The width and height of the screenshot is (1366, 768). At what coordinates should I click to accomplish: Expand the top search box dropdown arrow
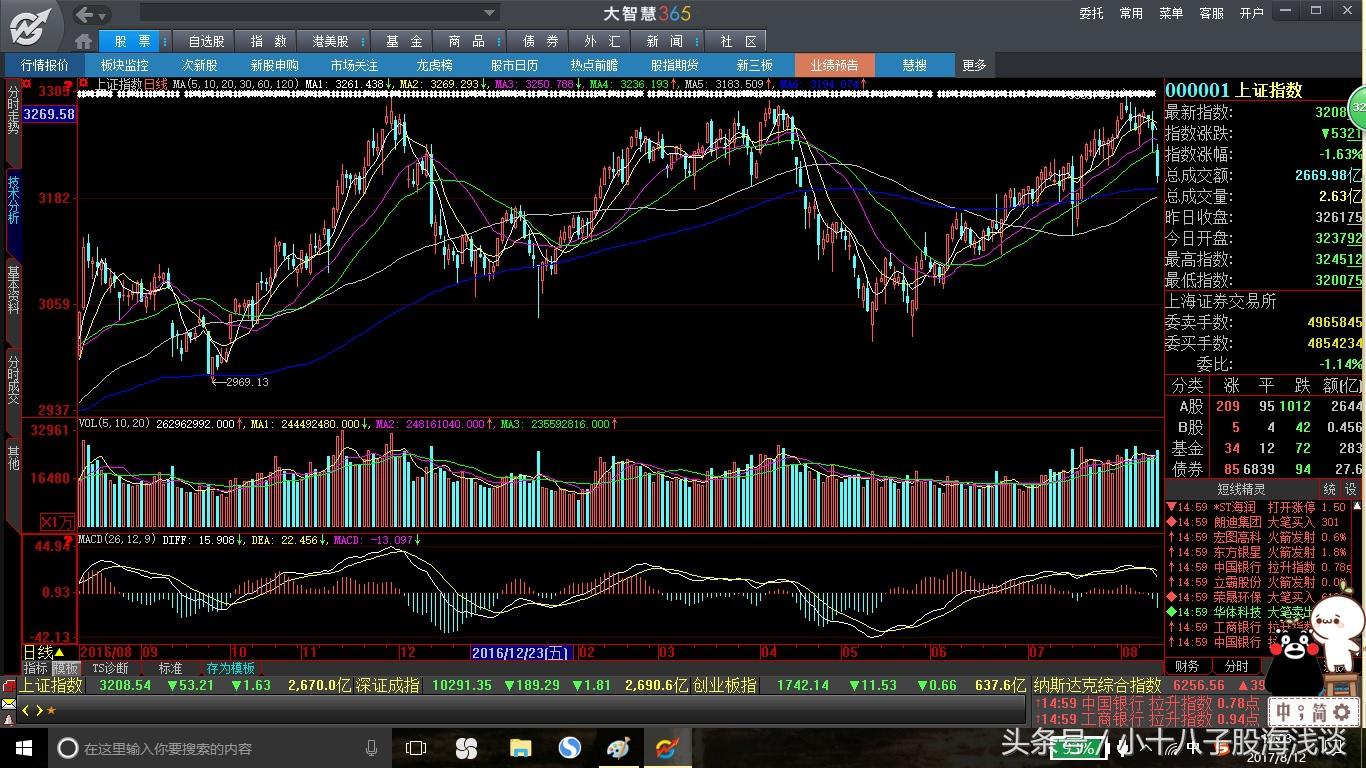click(x=490, y=13)
